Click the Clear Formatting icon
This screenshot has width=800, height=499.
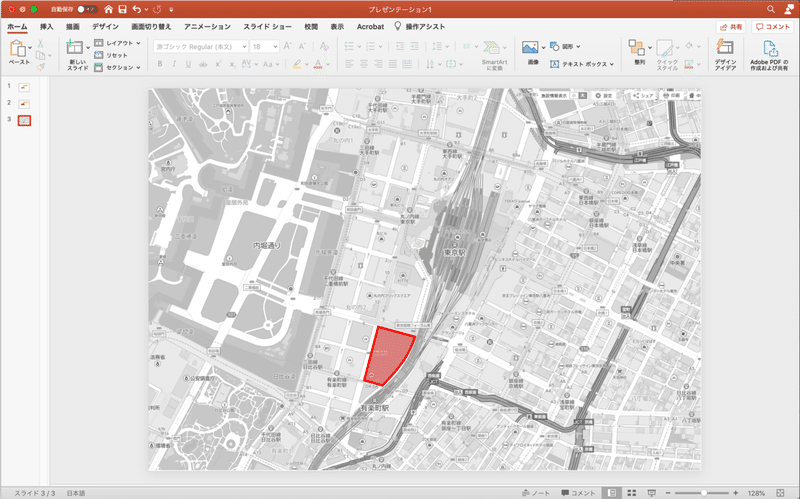tap(324, 46)
